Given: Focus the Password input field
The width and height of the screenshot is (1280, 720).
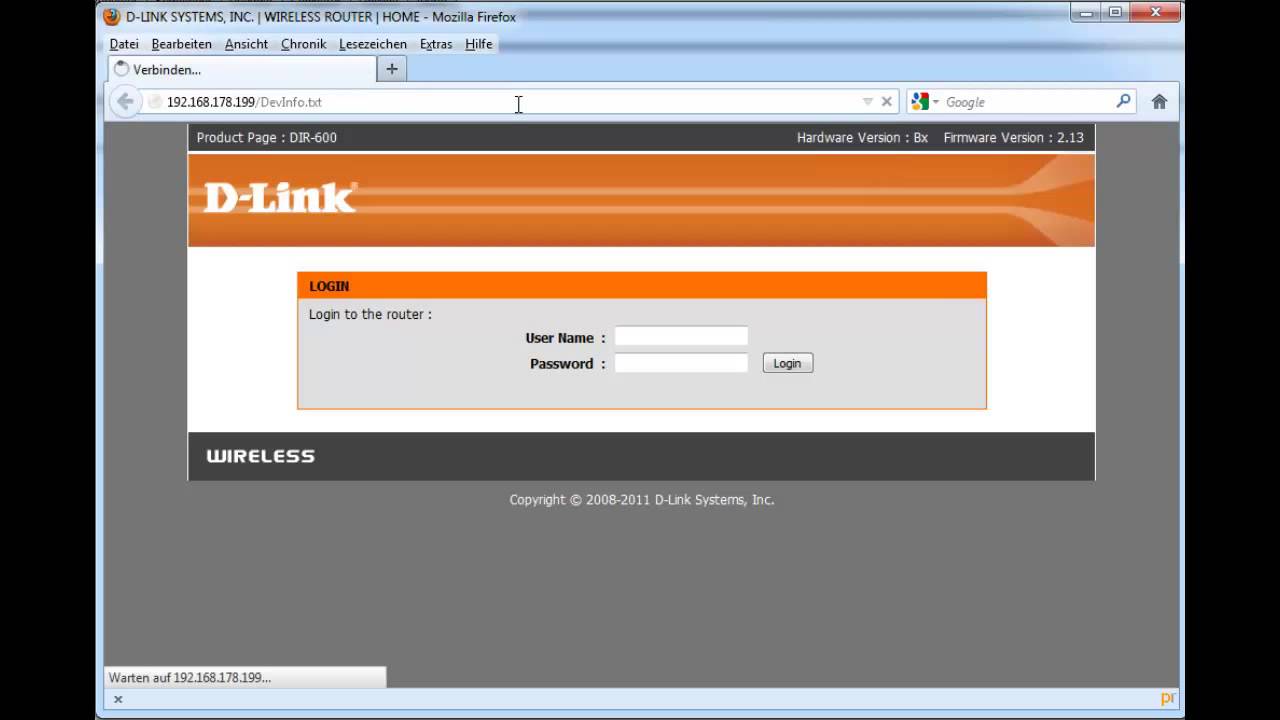Looking at the screenshot, I should pyautogui.click(x=681, y=363).
